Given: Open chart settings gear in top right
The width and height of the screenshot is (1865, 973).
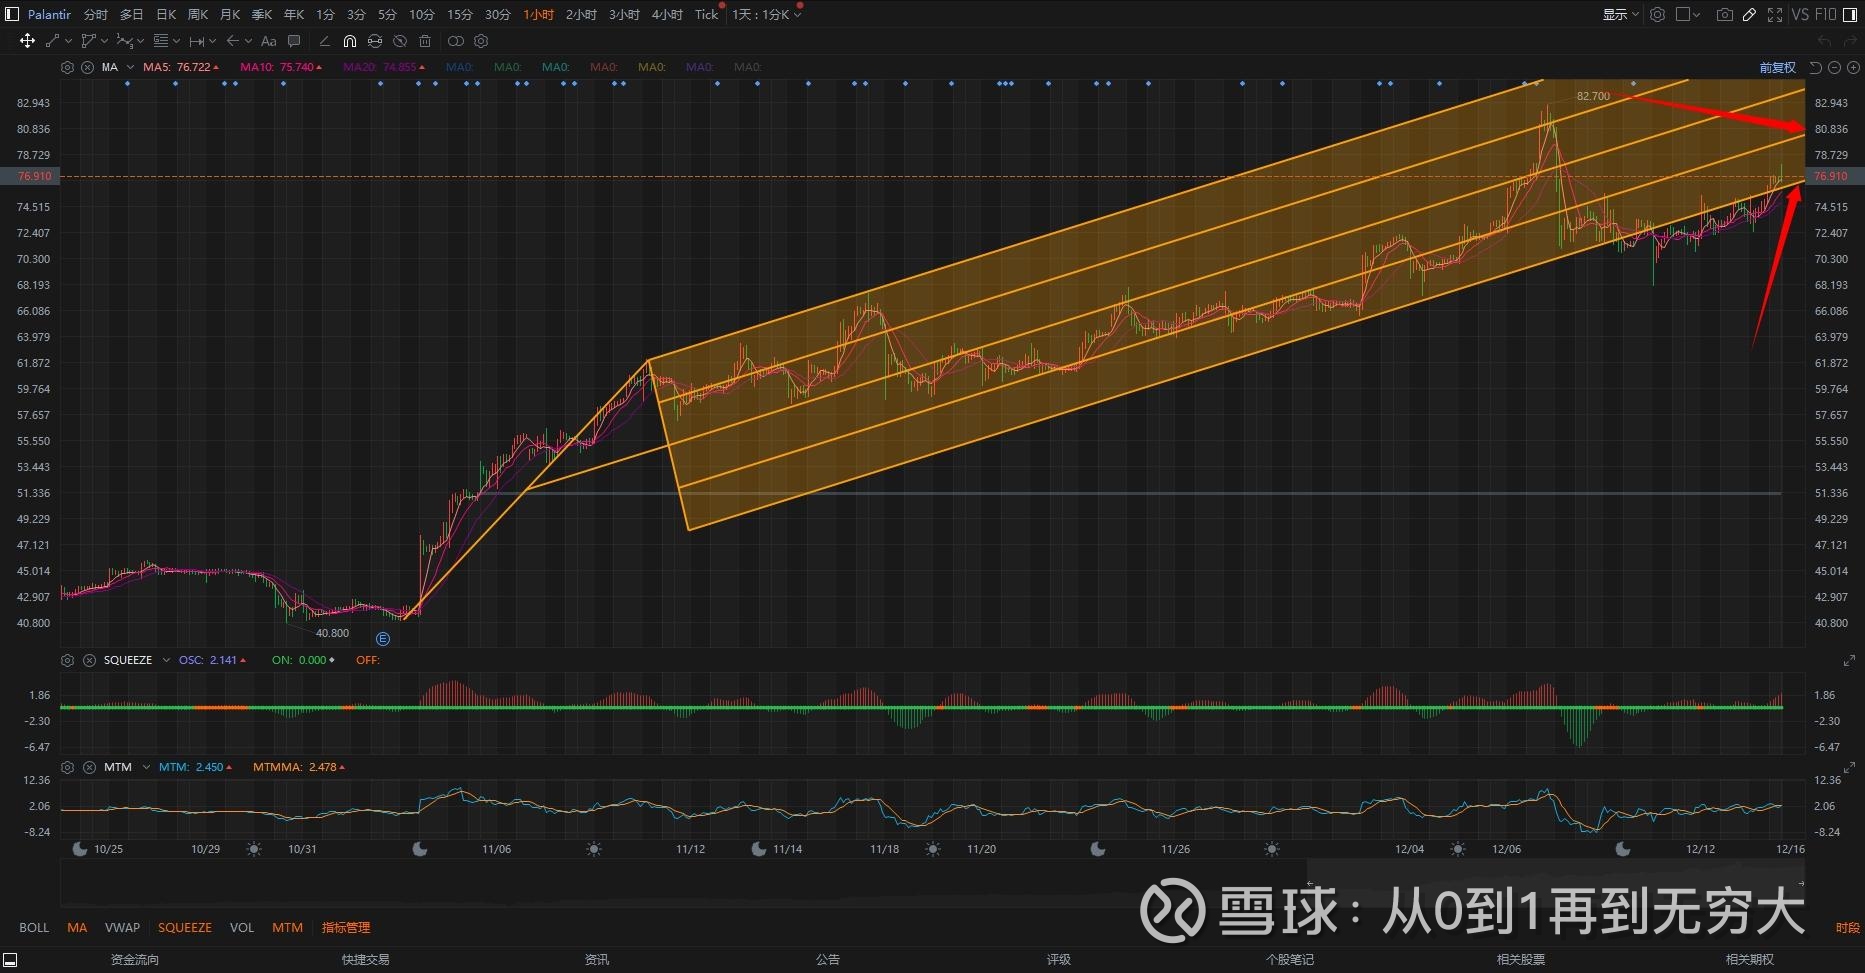Looking at the screenshot, I should click(x=1657, y=14).
